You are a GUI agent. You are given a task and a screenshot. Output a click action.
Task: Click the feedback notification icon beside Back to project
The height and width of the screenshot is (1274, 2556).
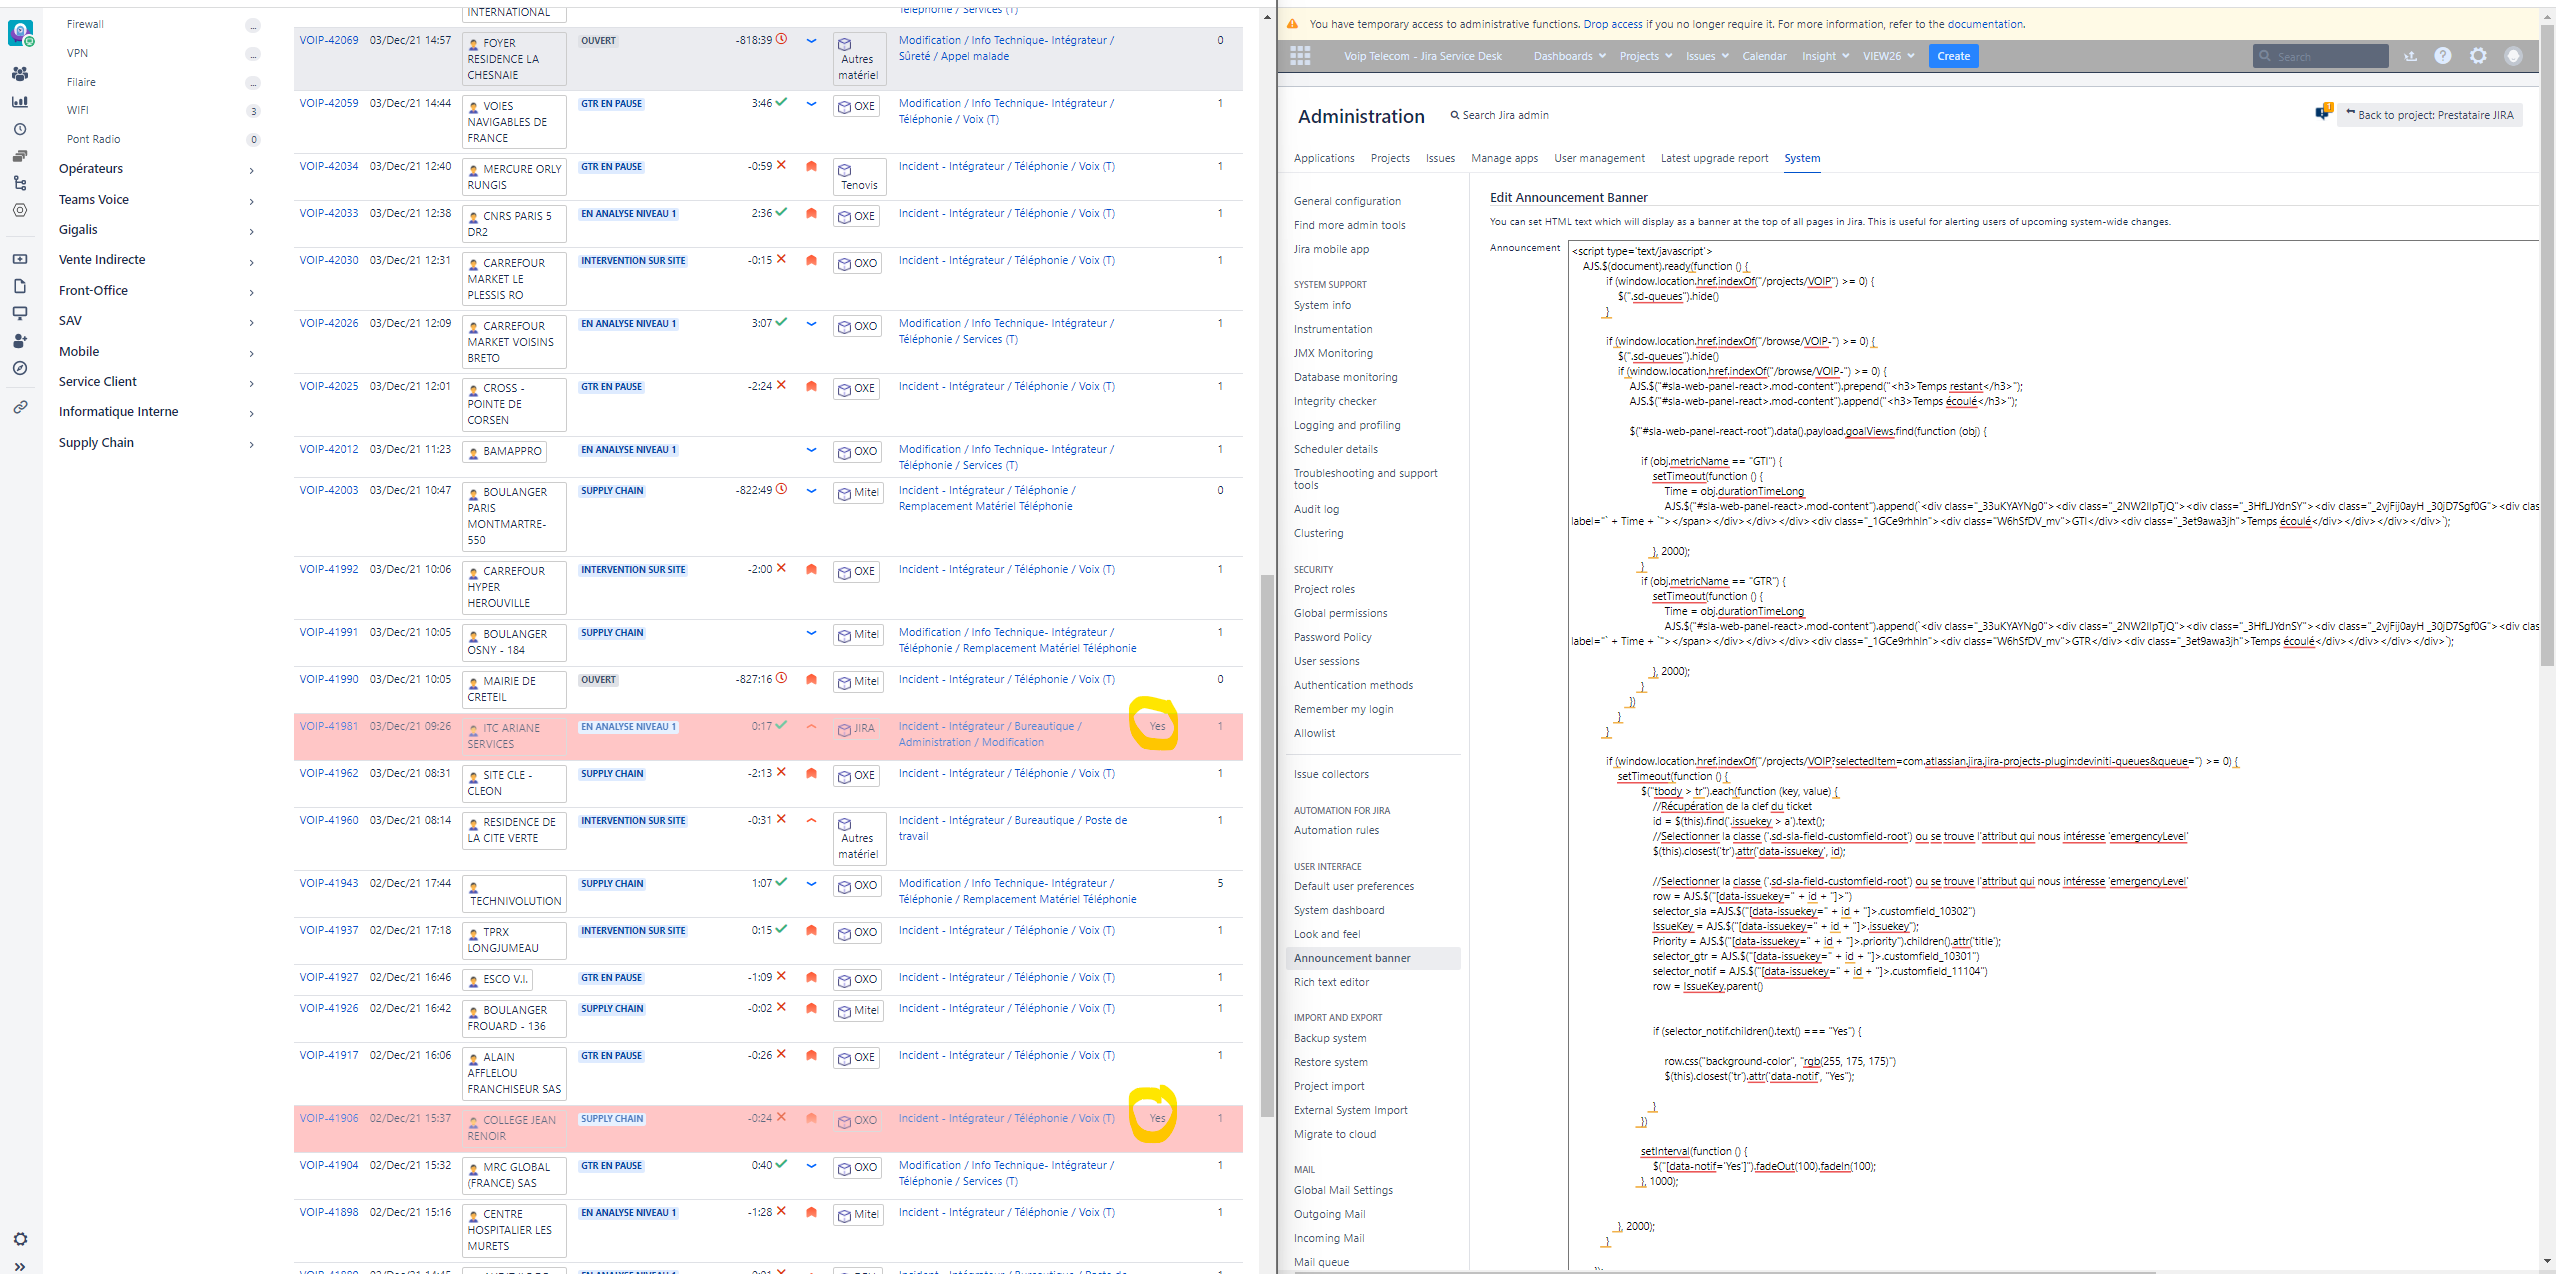pos(2323,113)
